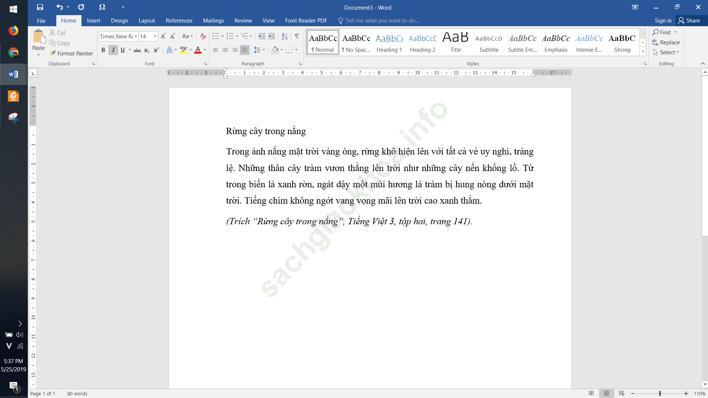
Task: Expand the Styles gallery More arrow
Action: (643, 52)
